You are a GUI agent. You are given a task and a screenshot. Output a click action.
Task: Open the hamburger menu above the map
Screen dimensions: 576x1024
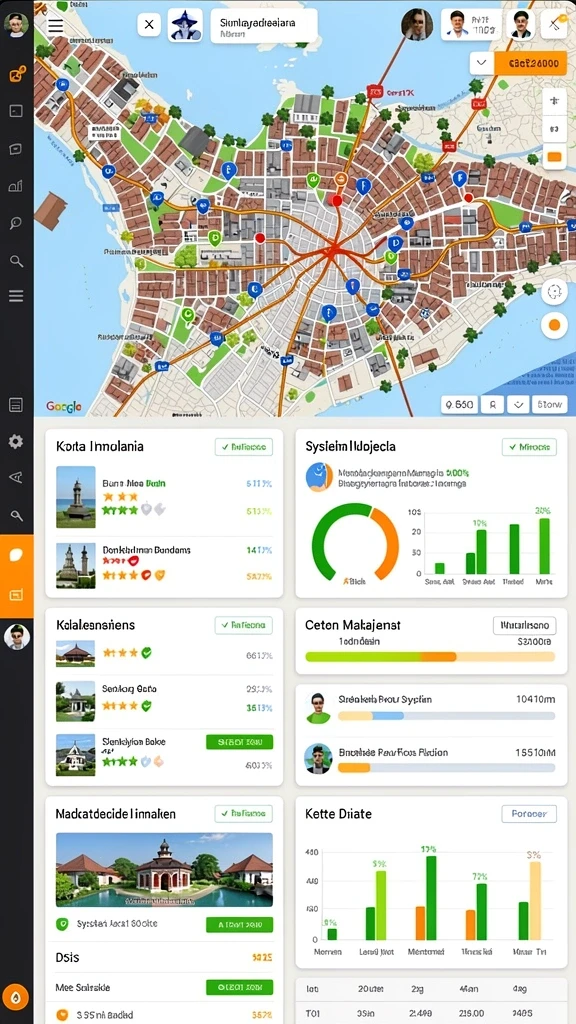[x=56, y=25]
